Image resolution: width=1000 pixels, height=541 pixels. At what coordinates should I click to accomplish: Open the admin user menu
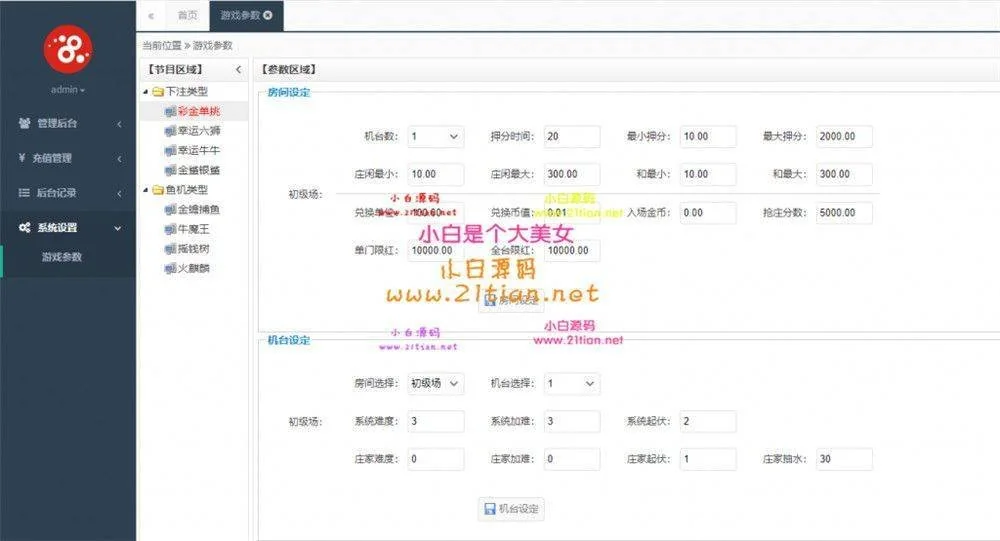pyautogui.click(x=68, y=90)
